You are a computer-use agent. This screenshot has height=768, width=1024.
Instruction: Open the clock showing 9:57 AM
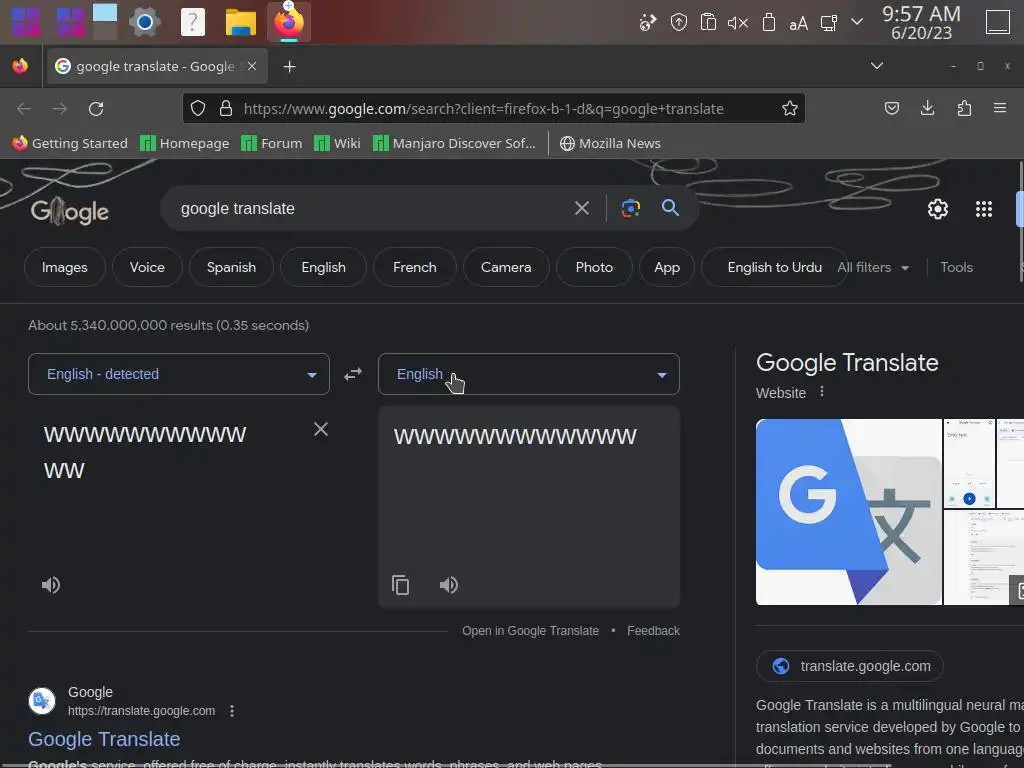pos(921,22)
